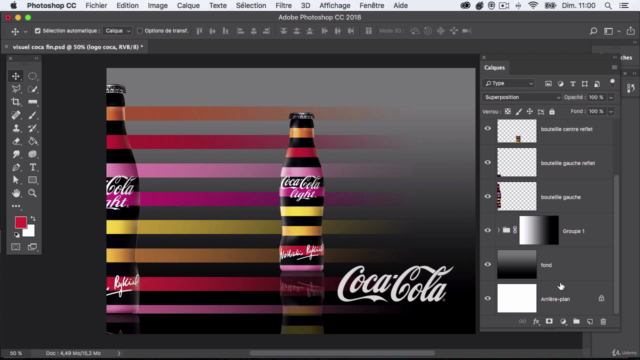The image size is (640, 360).
Task: Hide the fond layer
Action: pos(488,264)
